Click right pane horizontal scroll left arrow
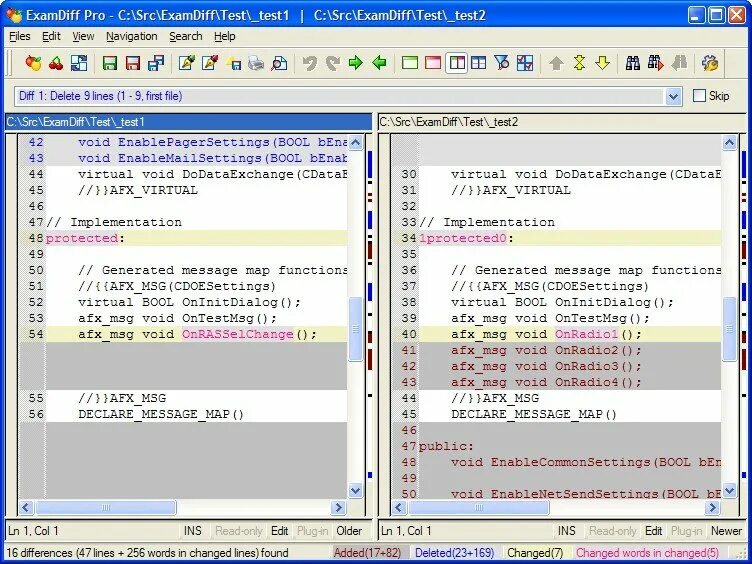The image size is (752, 564). pos(399,507)
